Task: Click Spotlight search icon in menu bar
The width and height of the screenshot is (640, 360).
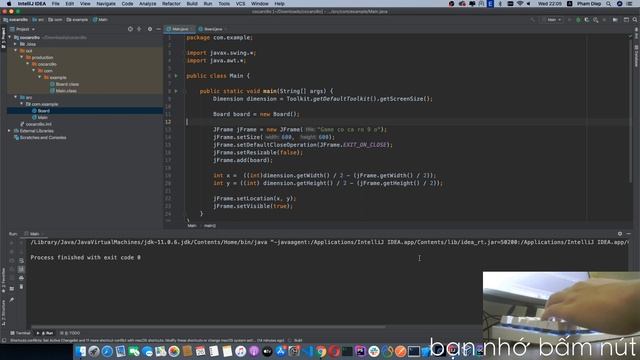Action: (609, 4)
